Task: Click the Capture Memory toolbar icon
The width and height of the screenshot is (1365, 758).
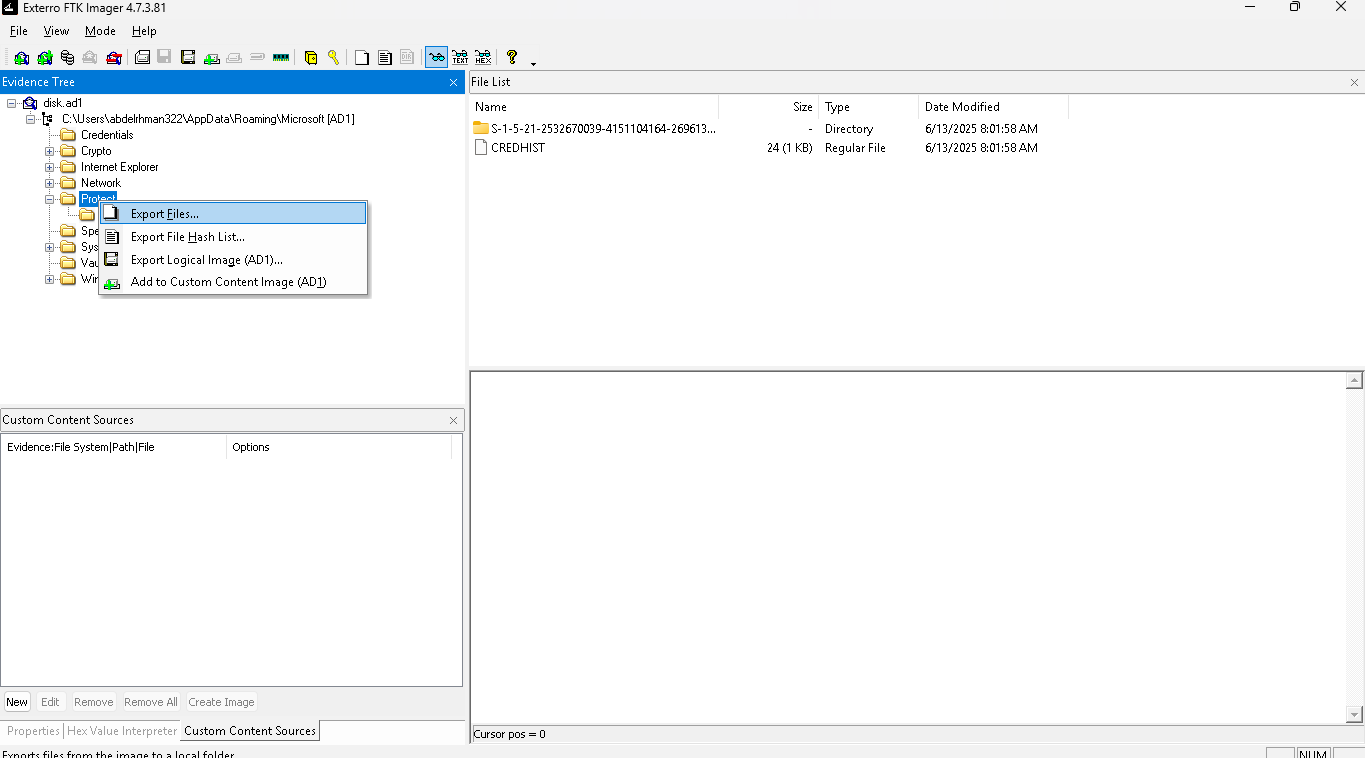Action: point(281,57)
